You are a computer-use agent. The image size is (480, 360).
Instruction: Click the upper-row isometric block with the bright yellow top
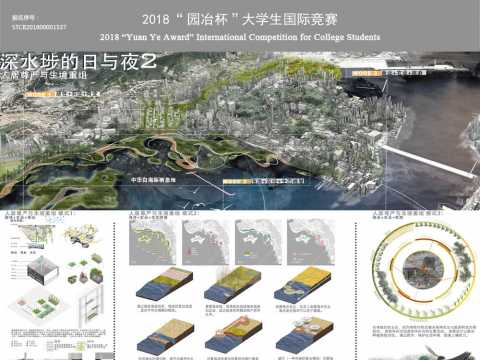(x=302, y=284)
